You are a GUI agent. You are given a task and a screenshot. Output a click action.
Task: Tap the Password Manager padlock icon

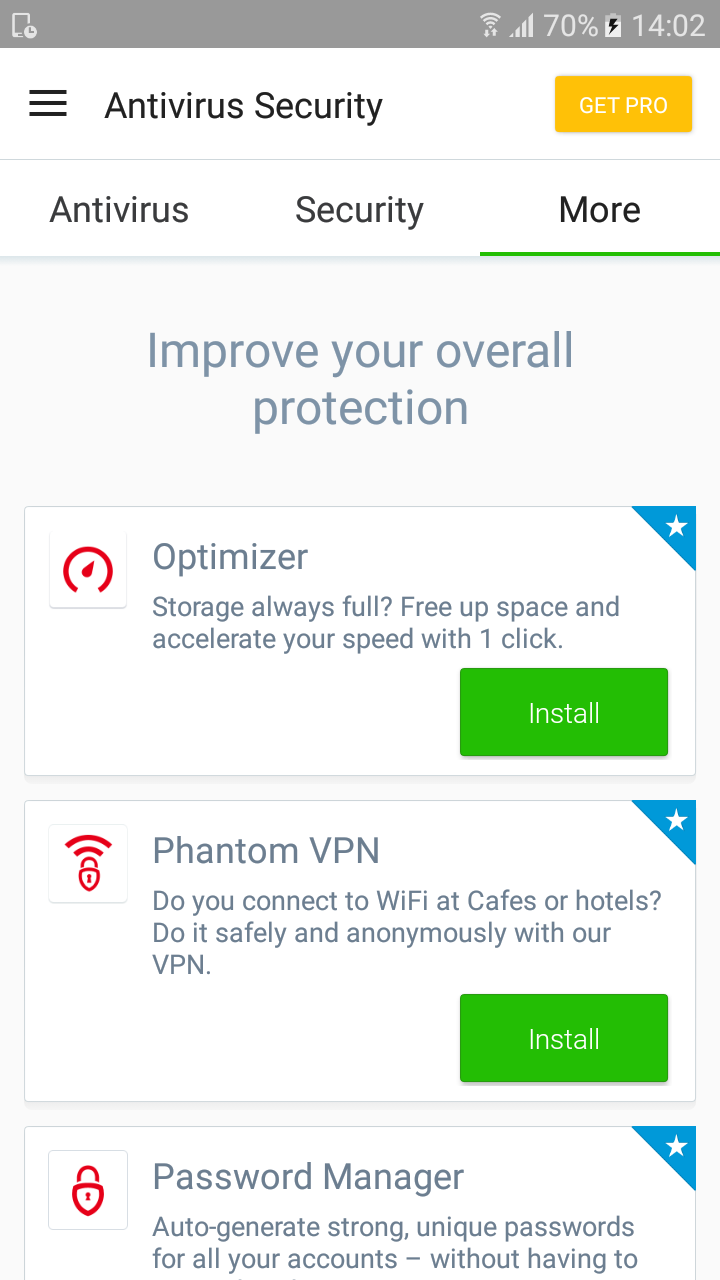[88, 1189]
